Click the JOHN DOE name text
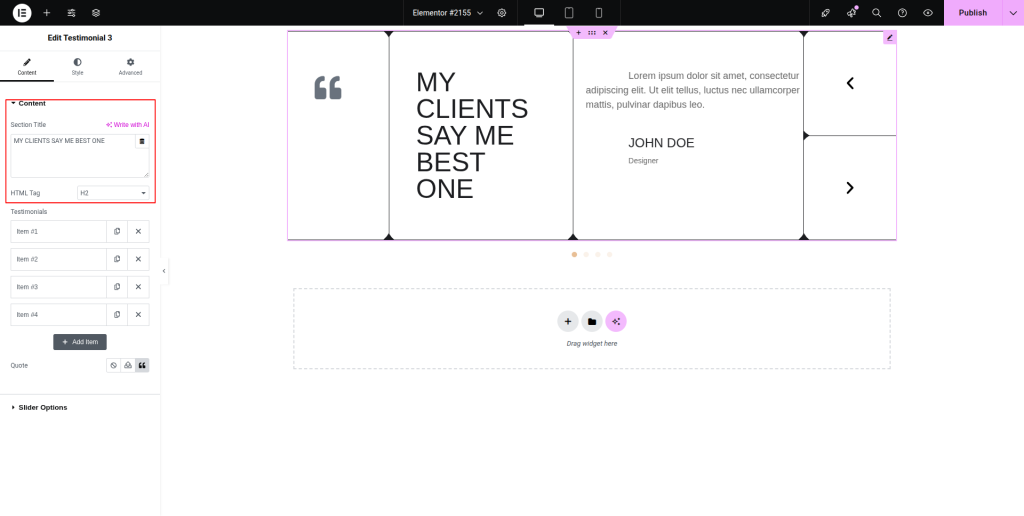Viewport: 1024px width, 516px height. 661,143
